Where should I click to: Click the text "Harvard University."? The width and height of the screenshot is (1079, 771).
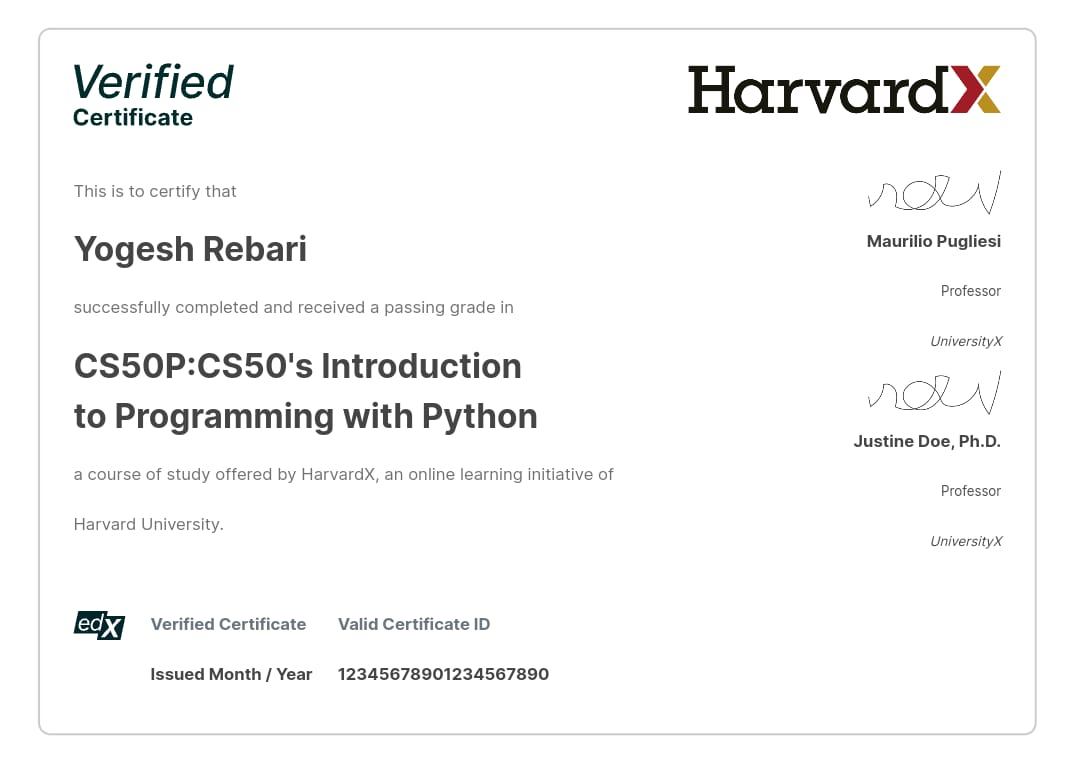[149, 525]
